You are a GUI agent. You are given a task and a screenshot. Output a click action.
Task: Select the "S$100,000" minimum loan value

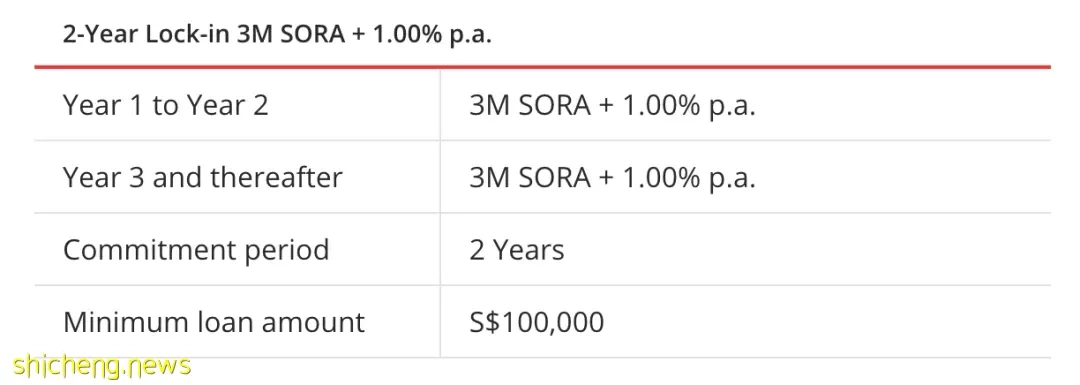pyautogui.click(x=537, y=322)
